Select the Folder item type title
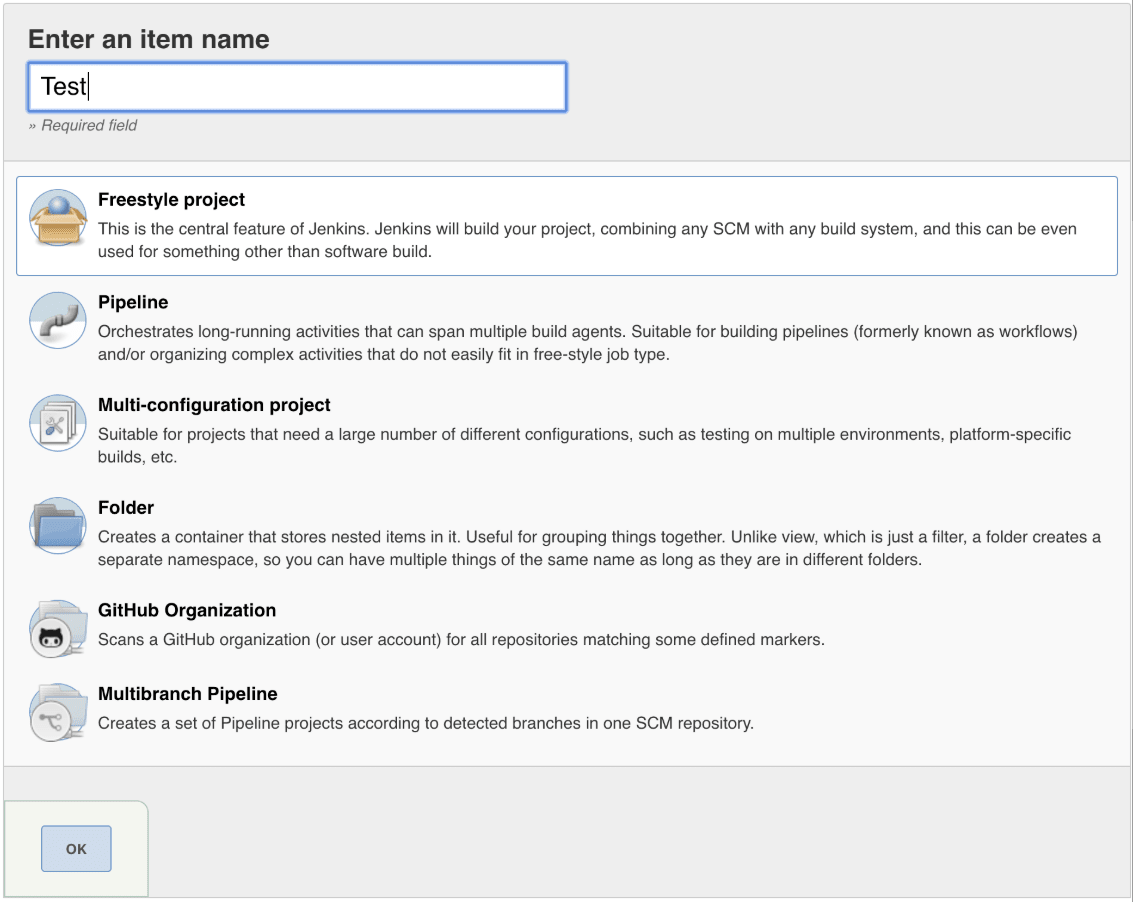The image size is (1133, 902). 126,507
